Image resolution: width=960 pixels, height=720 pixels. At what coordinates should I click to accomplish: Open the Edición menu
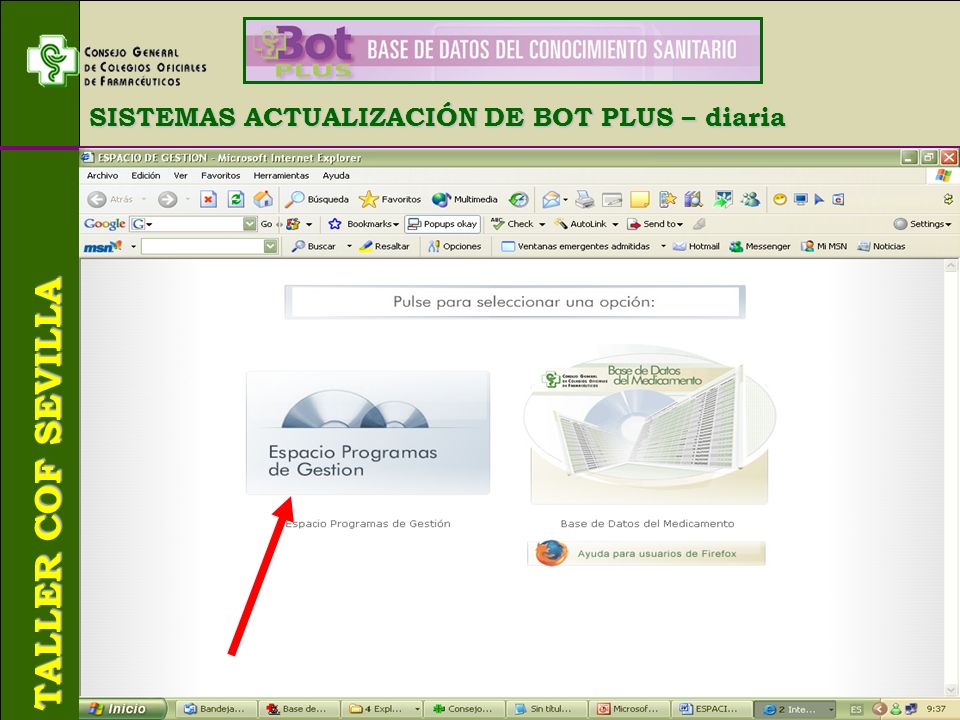(x=146, y=176)
